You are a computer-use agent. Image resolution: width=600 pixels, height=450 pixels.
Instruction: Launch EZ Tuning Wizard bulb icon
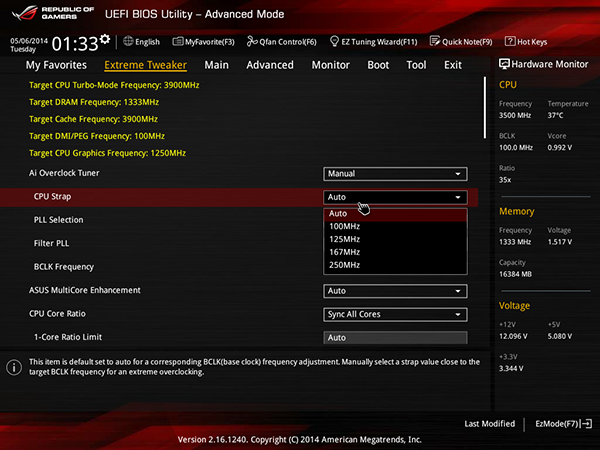pos(334,41)
